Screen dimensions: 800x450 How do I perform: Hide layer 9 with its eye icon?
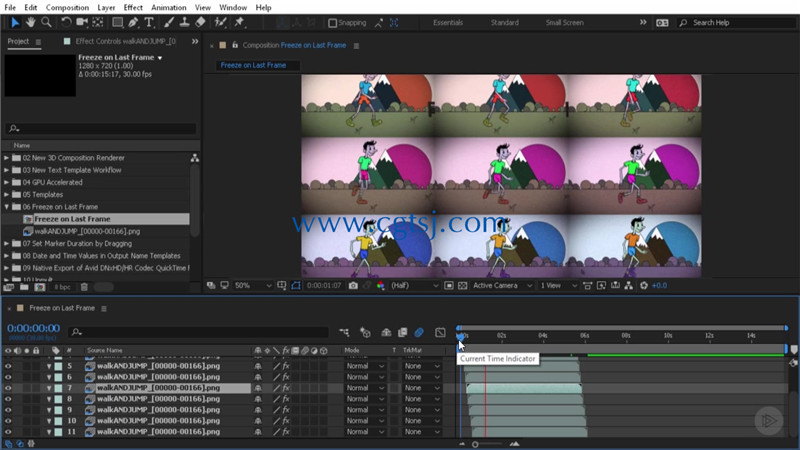(8, 410)
